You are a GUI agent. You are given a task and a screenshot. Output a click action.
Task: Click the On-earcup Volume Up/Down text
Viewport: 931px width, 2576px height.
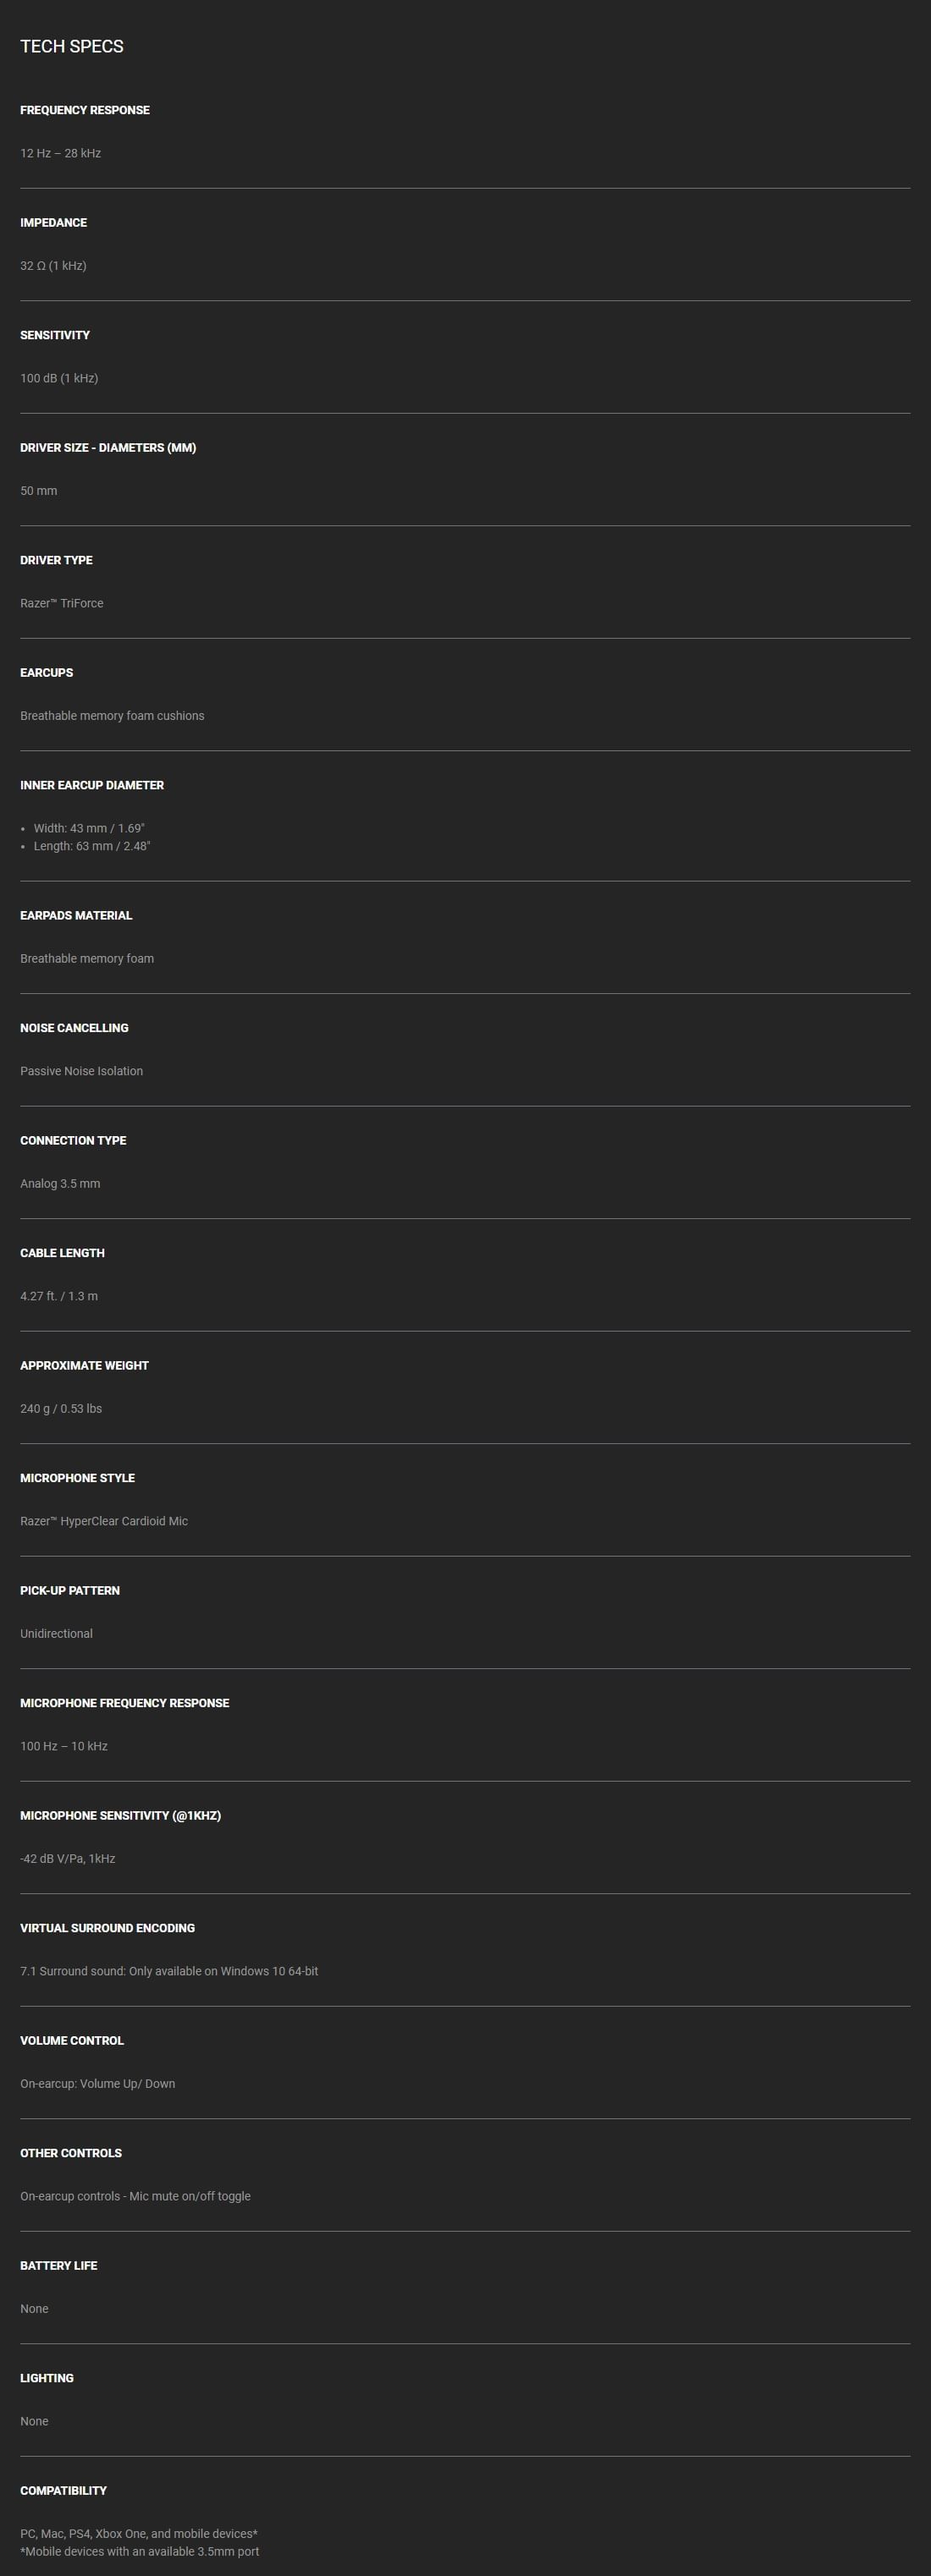(98, 2083)
